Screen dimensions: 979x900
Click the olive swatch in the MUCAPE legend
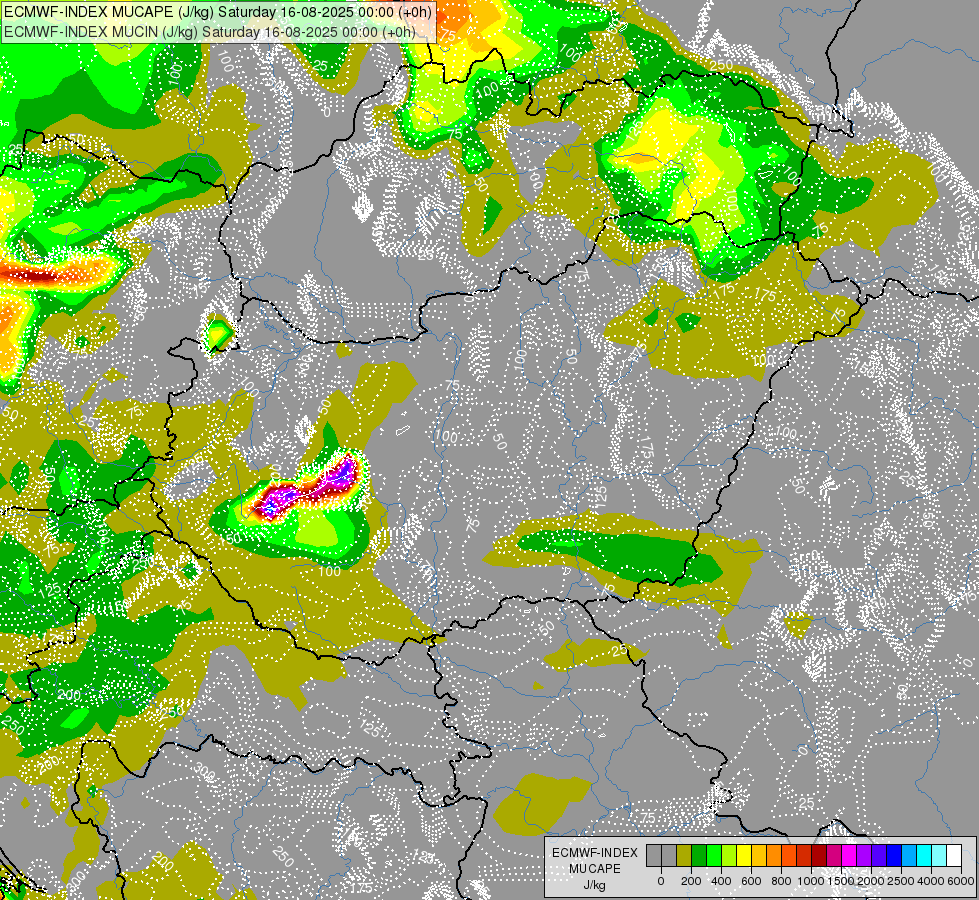[x=684, y=855]
